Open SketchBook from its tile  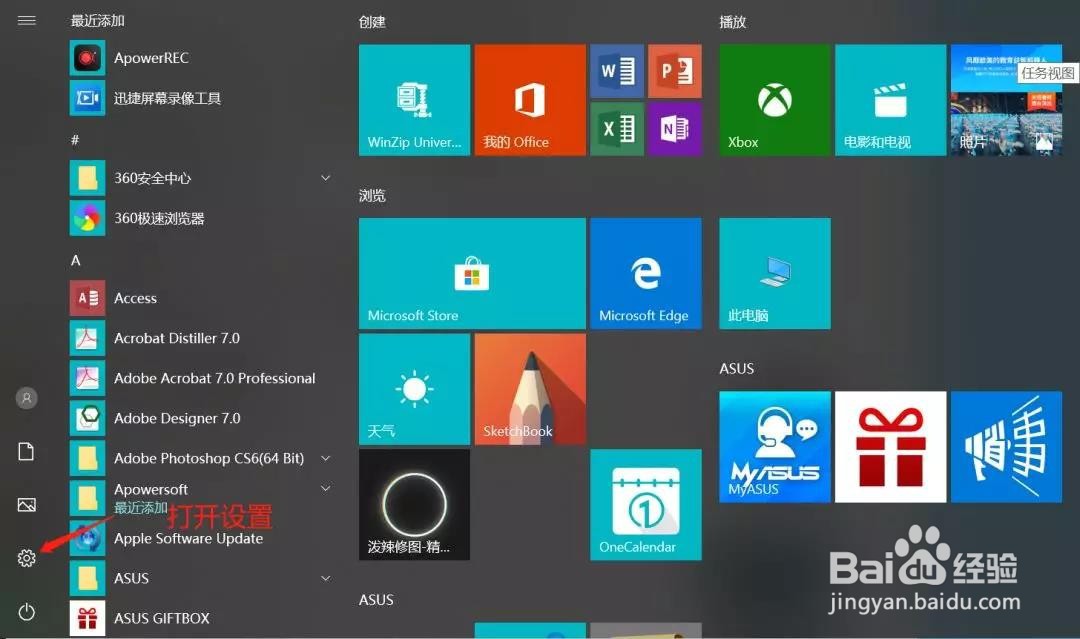click(x=529, y=388)
